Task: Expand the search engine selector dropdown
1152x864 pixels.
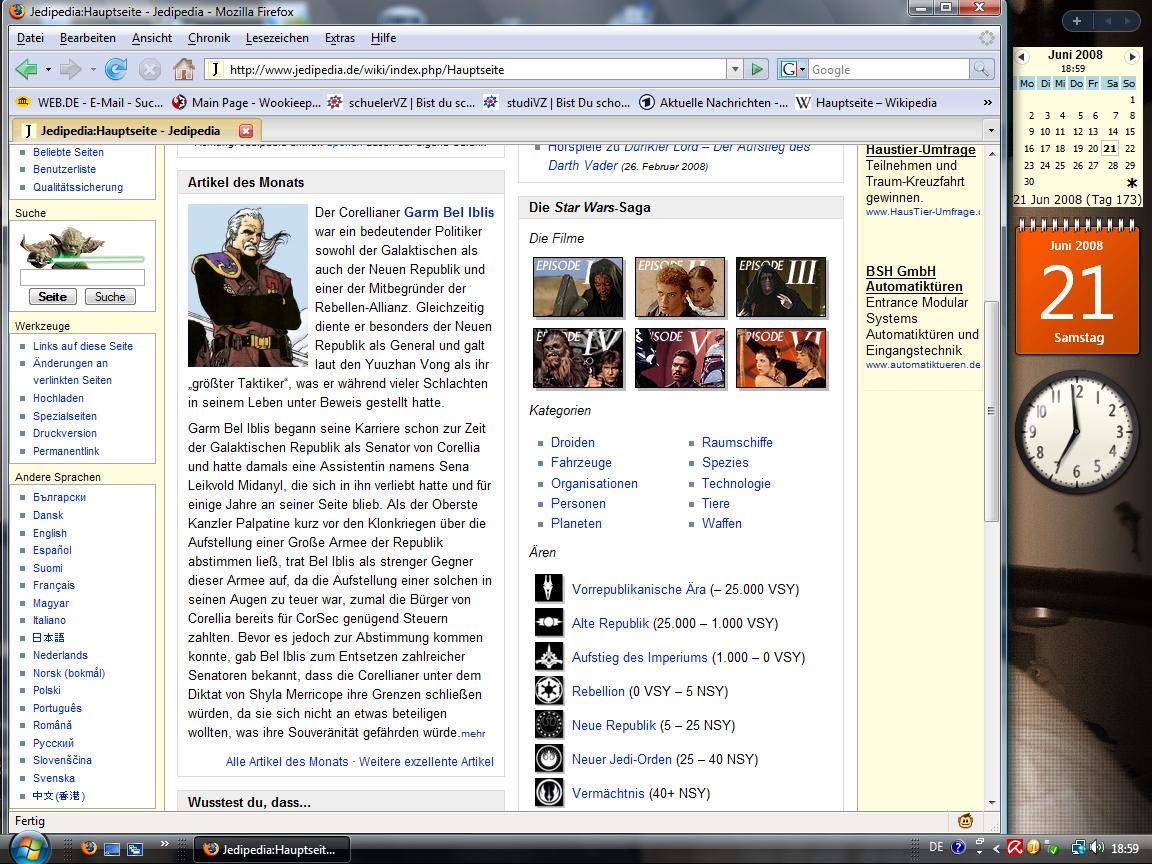Action: (x=794, y=69)
